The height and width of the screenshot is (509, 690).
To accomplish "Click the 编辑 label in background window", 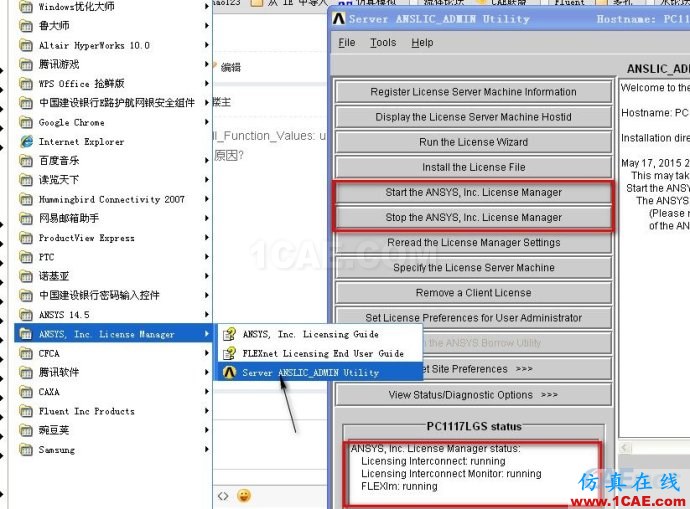I will [x=231, y=67].
